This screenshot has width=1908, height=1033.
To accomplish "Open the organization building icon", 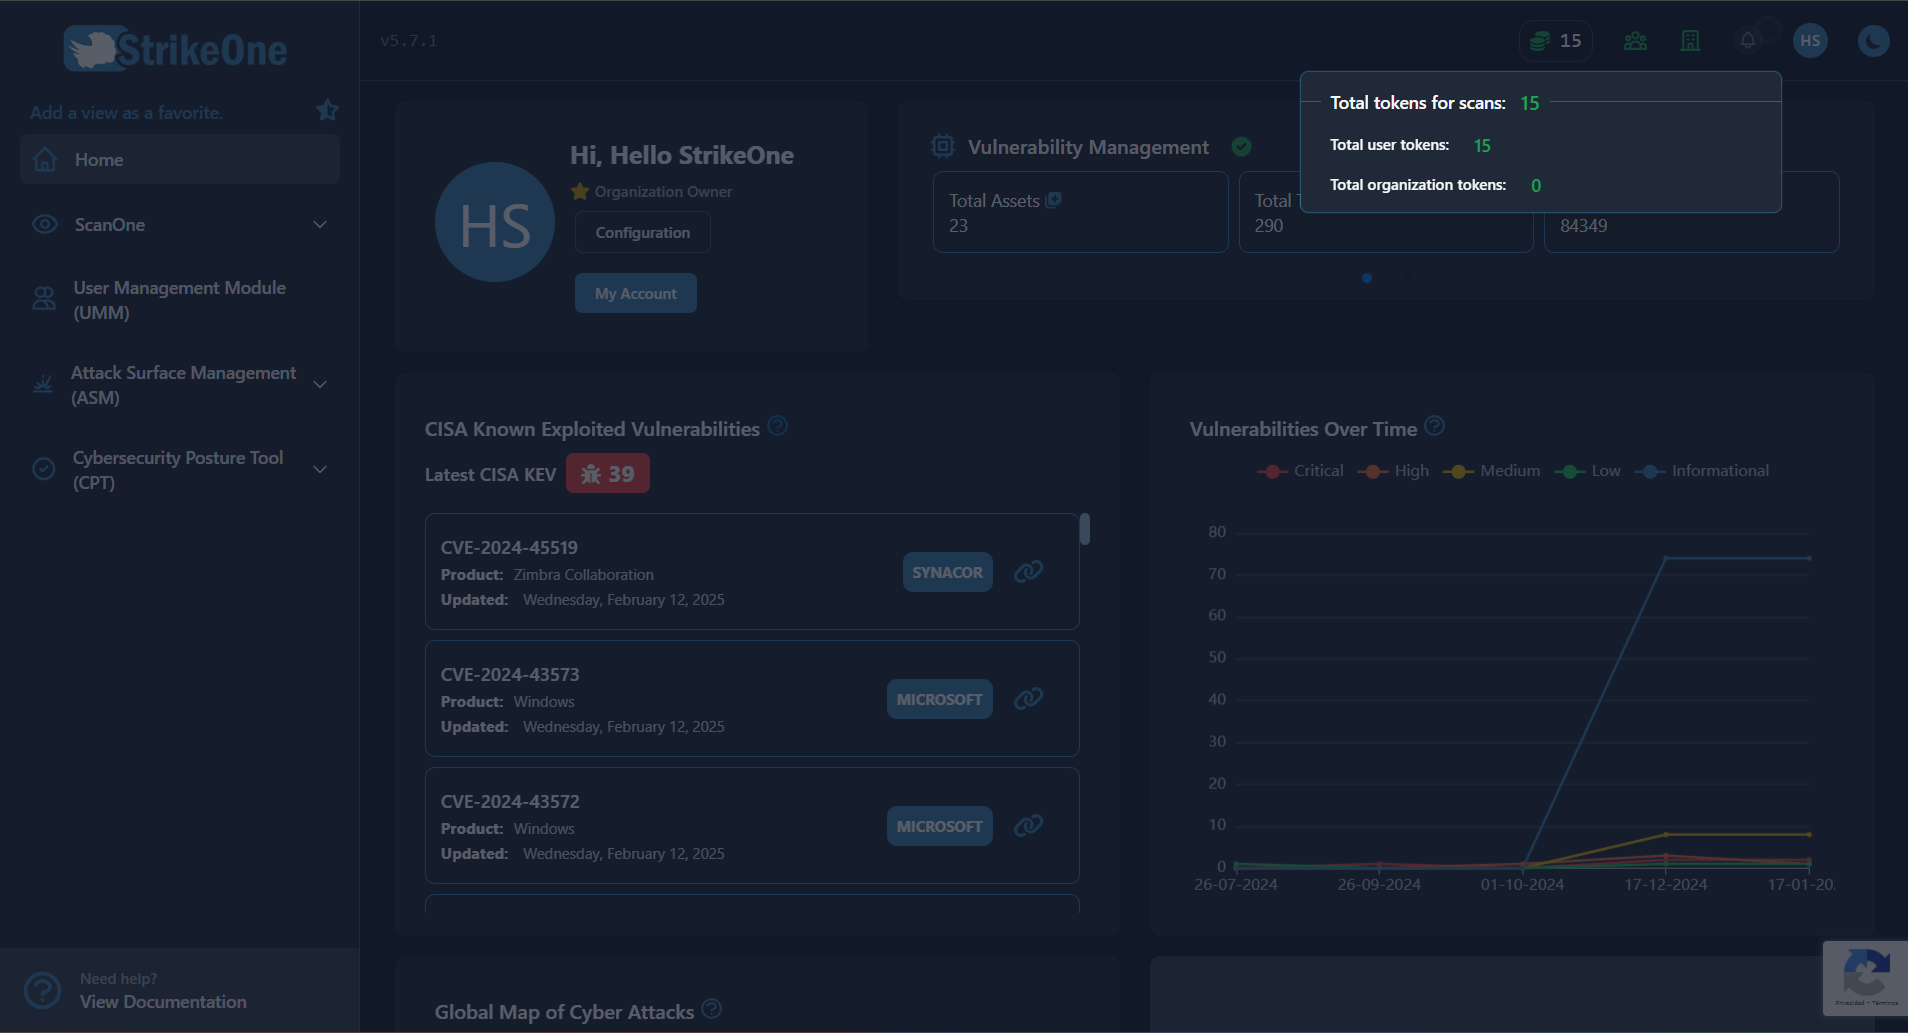I will (x=1690, y=40).
